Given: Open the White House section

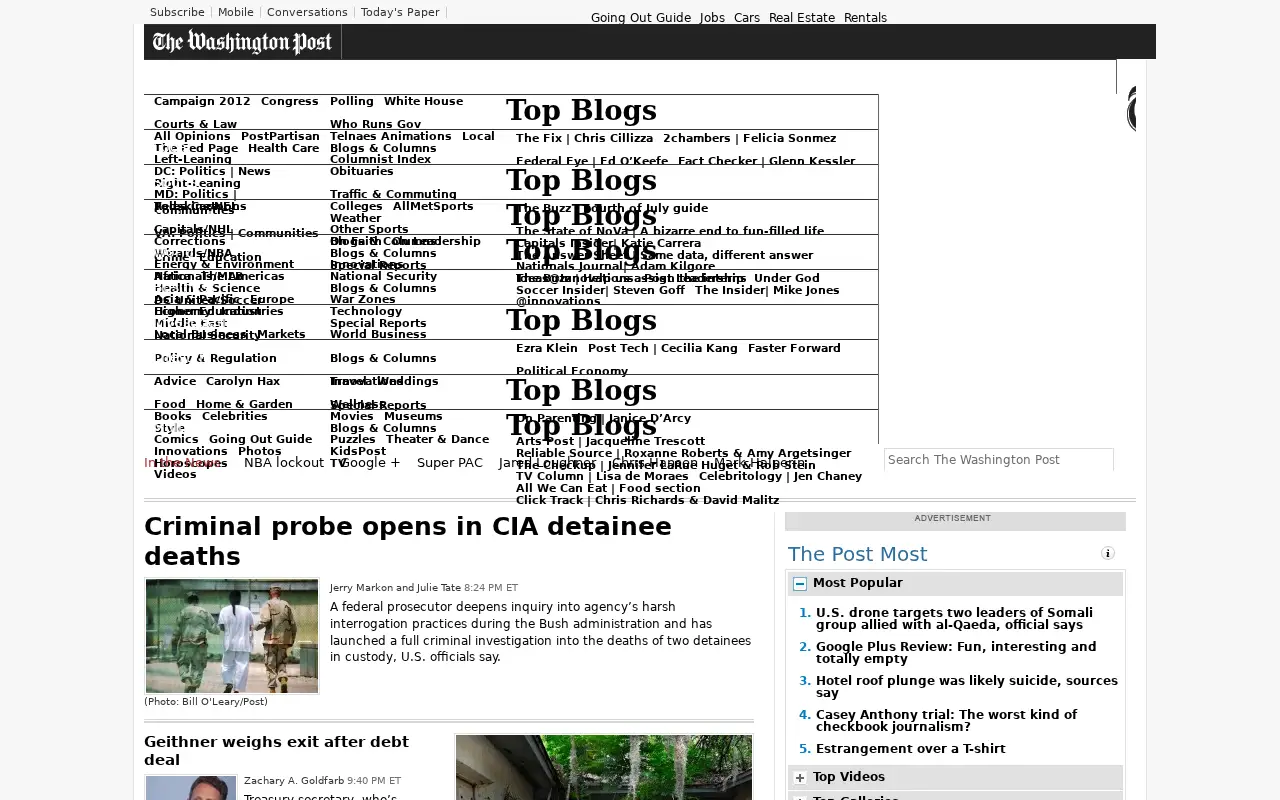Looking at the screenshot, I should click(423, 101).
